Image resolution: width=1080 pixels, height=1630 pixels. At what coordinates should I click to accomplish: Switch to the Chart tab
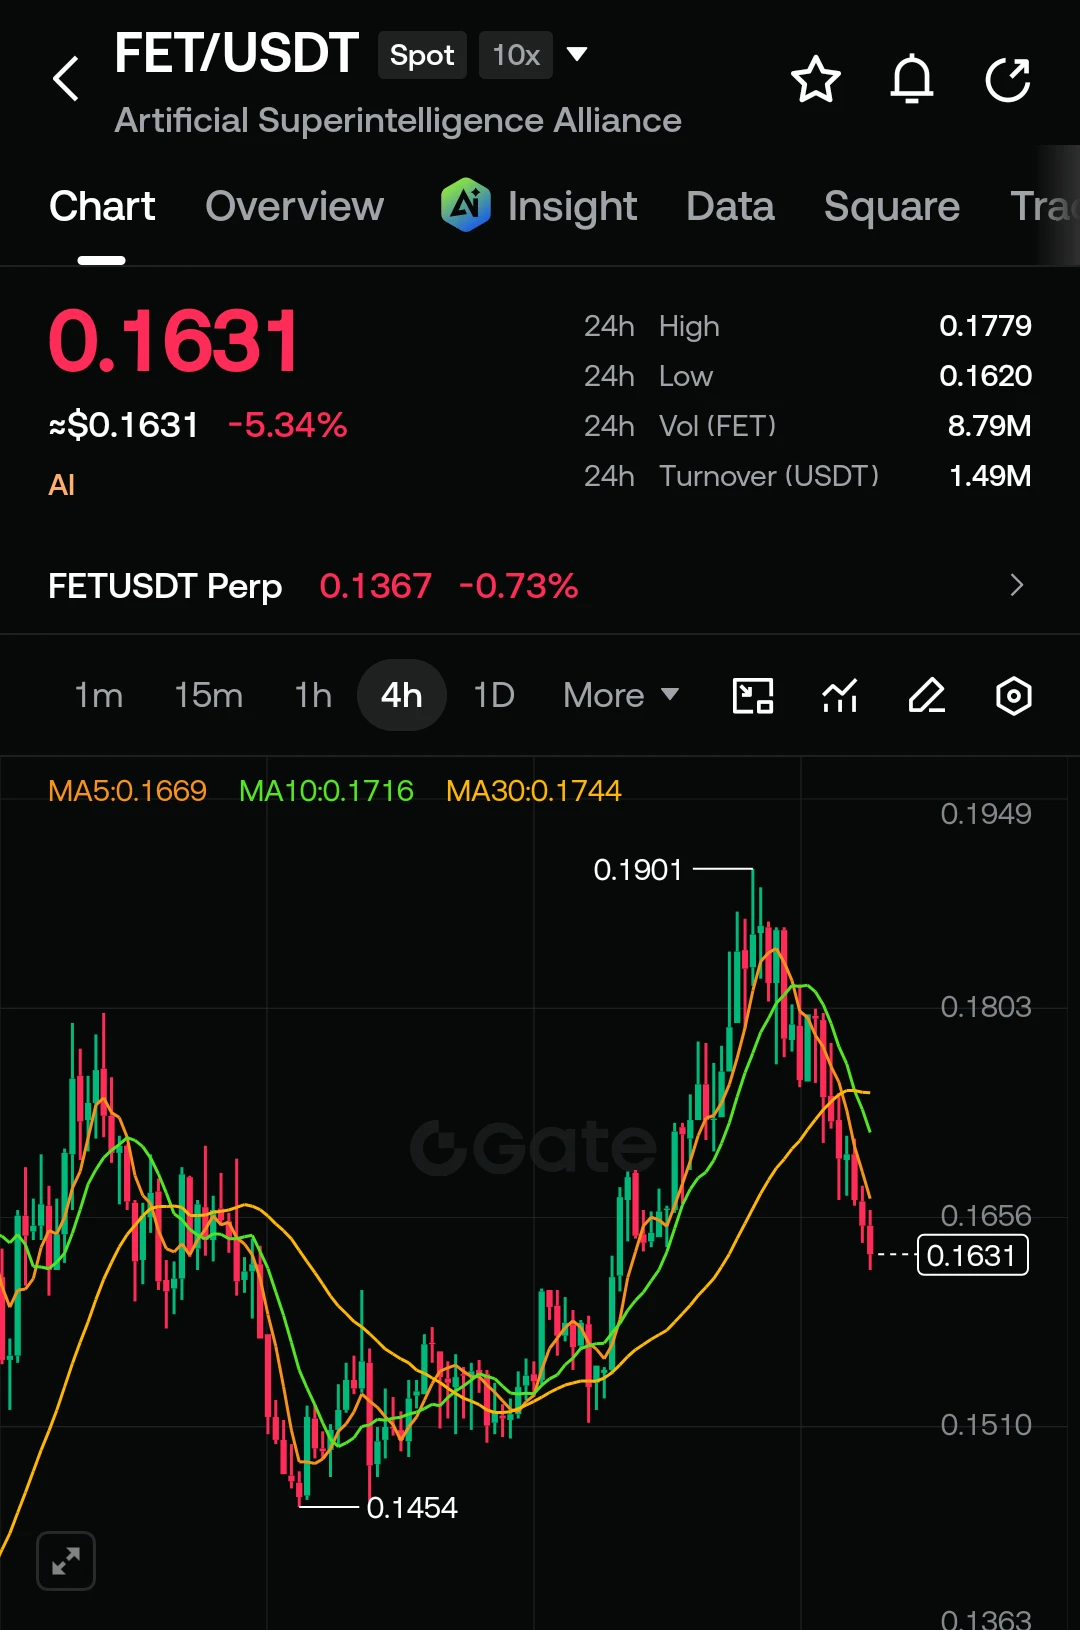coord(102,207)
